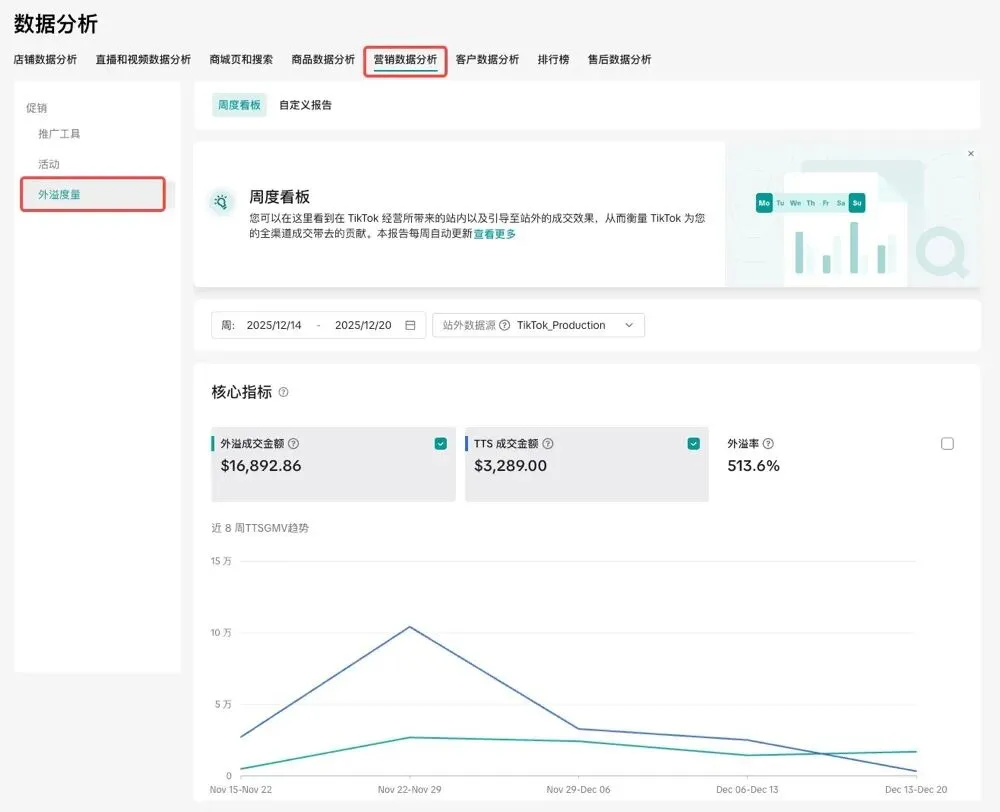Select 活动 in the left sidebar

(x=49, y=164)
